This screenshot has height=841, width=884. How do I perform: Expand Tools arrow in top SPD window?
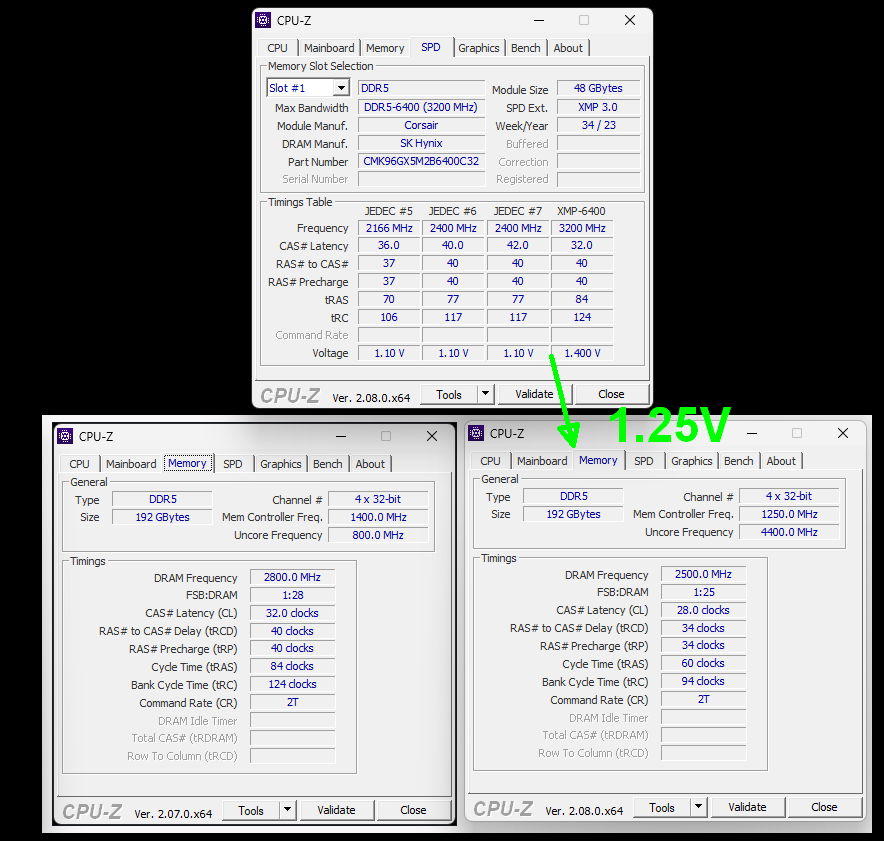(485, 394)
